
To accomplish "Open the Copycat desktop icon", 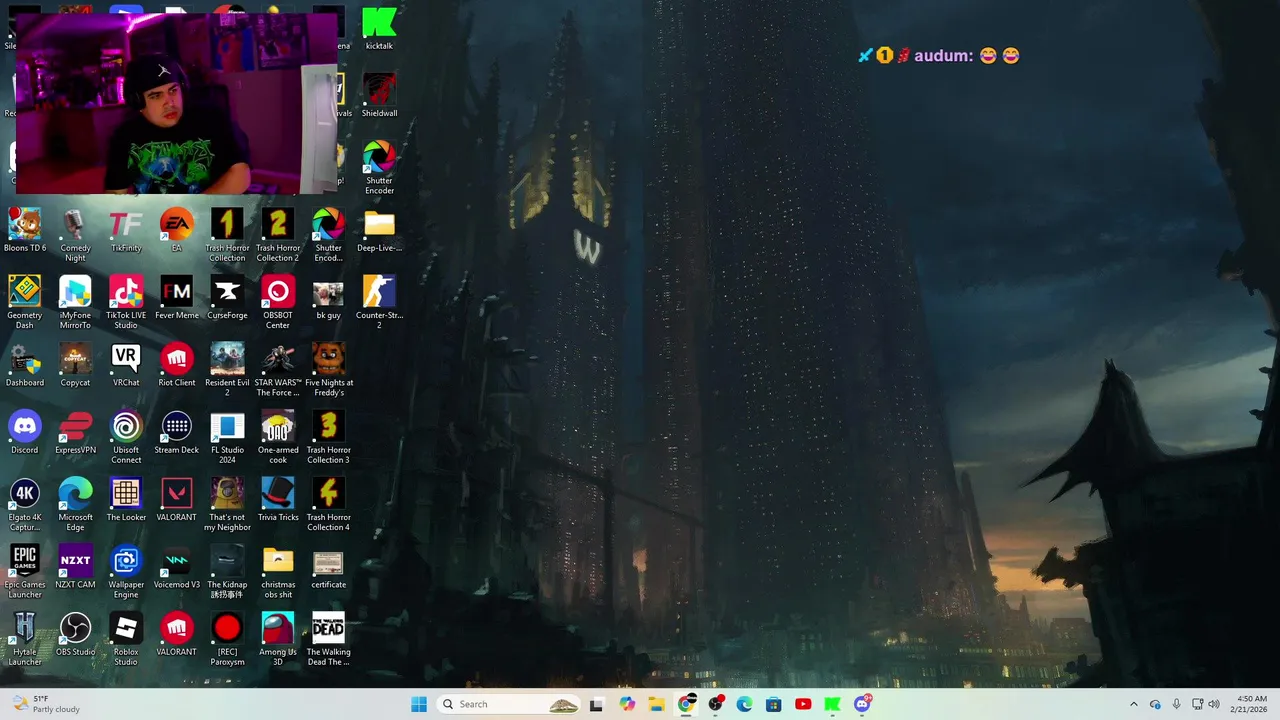I will tap(75, 365).
